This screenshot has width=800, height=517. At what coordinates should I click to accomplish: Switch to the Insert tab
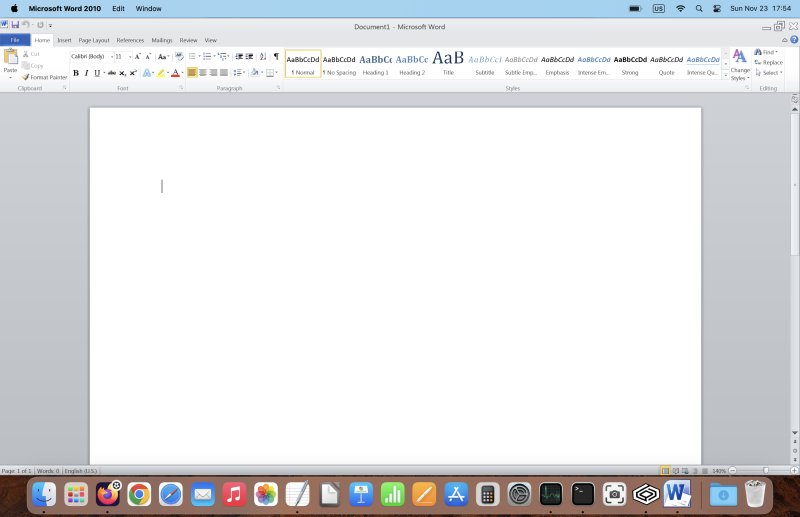[x=64, y=40]
